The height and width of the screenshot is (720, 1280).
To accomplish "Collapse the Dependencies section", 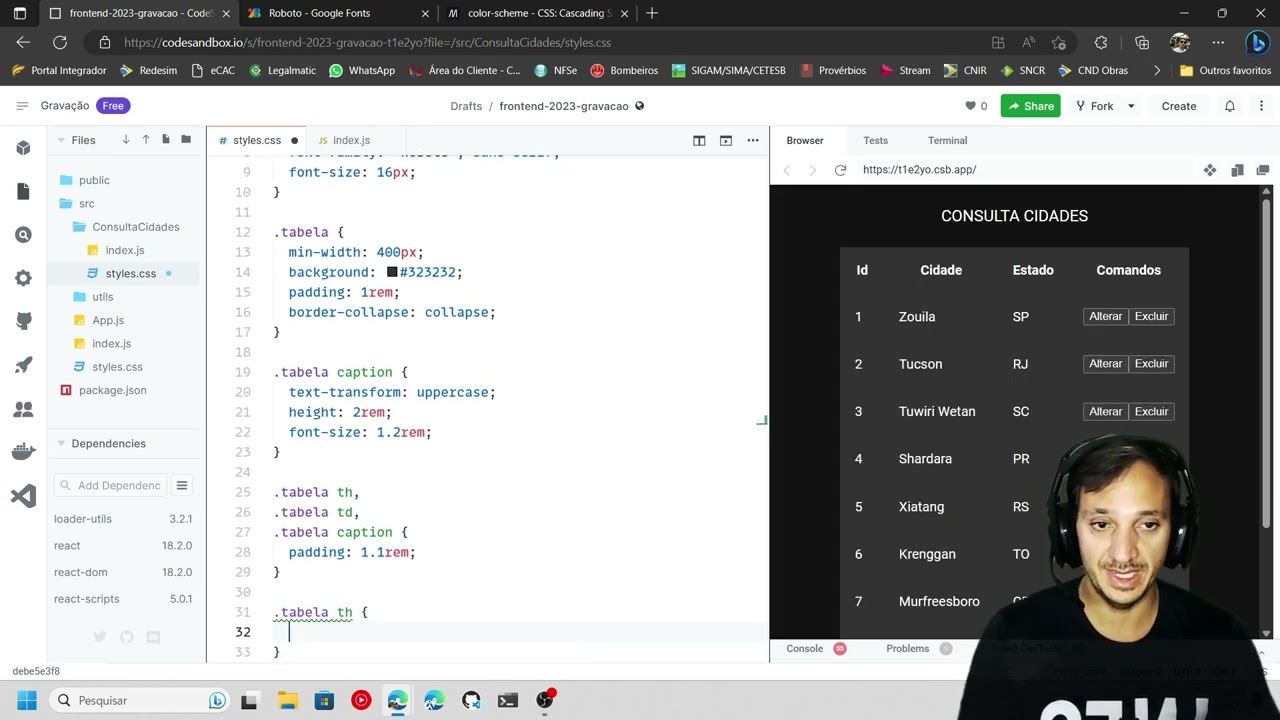I will (x=61, y=443).
